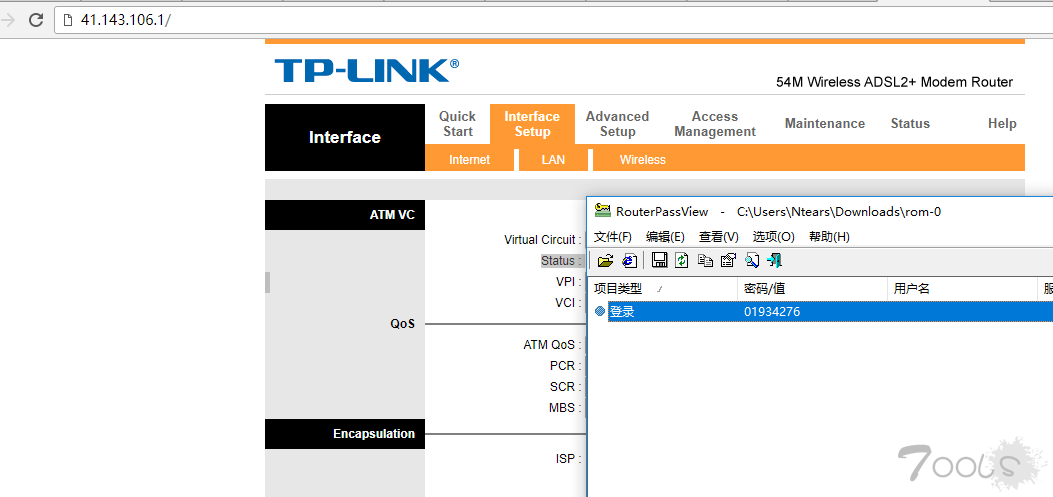Screen dimensions: 1053x497
Task: Click the Find magnifier toolbar icon
Action: click(752, 261)
